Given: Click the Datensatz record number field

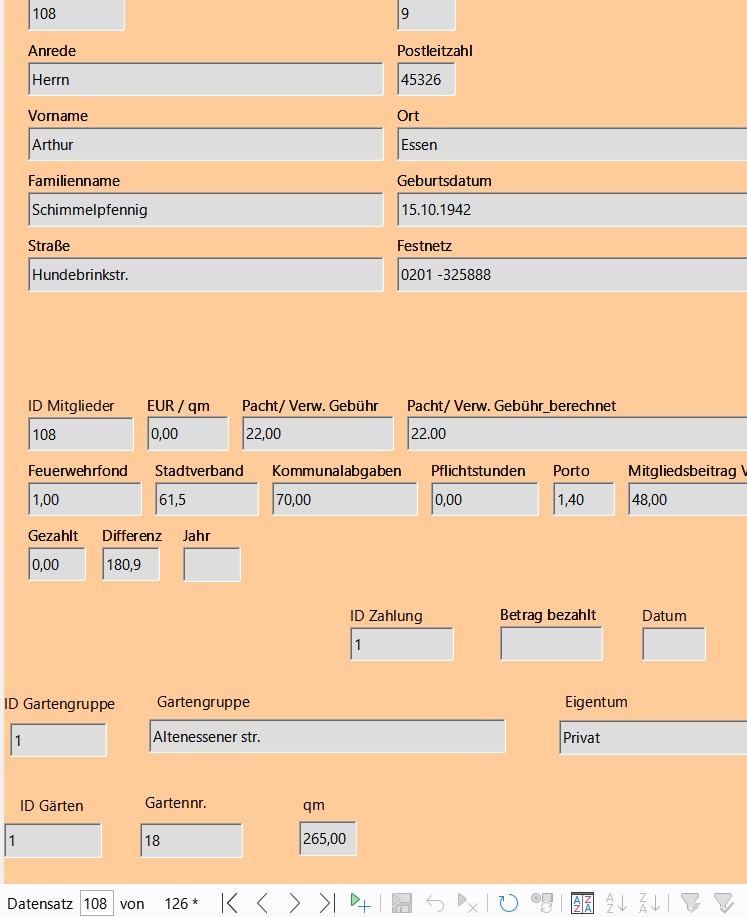Looking at the screenshot, I should click(x=96, y=903).
